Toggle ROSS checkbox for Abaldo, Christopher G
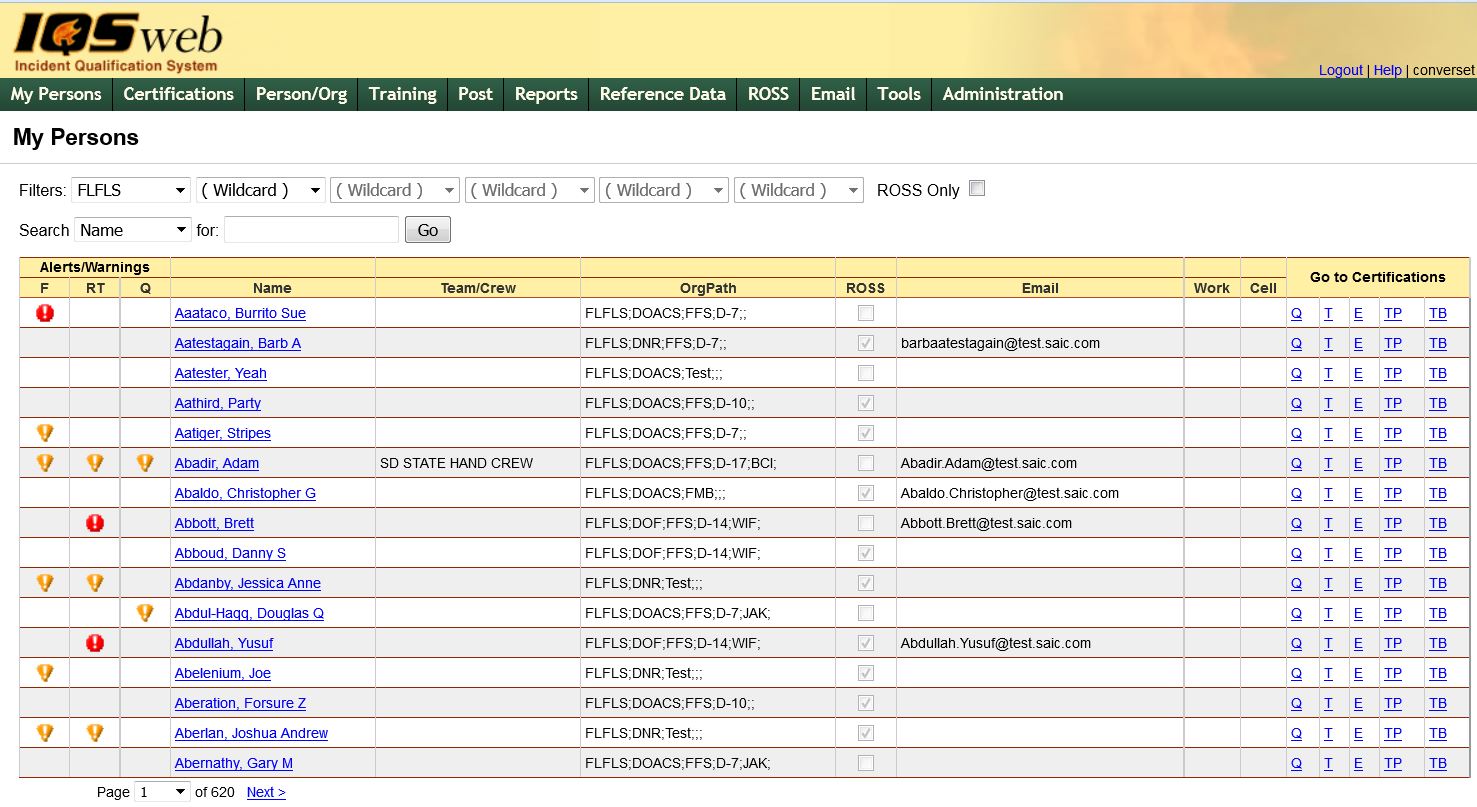This screenshot has width=1477, height=807. pyautogui.click(x=866, y=493)
